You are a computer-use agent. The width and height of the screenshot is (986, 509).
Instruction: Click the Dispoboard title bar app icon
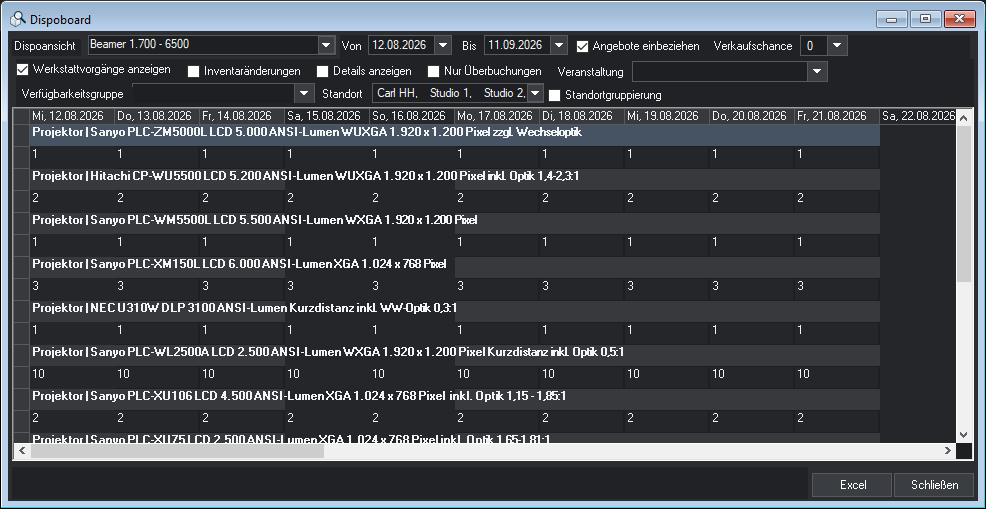[x=18, y=20]
